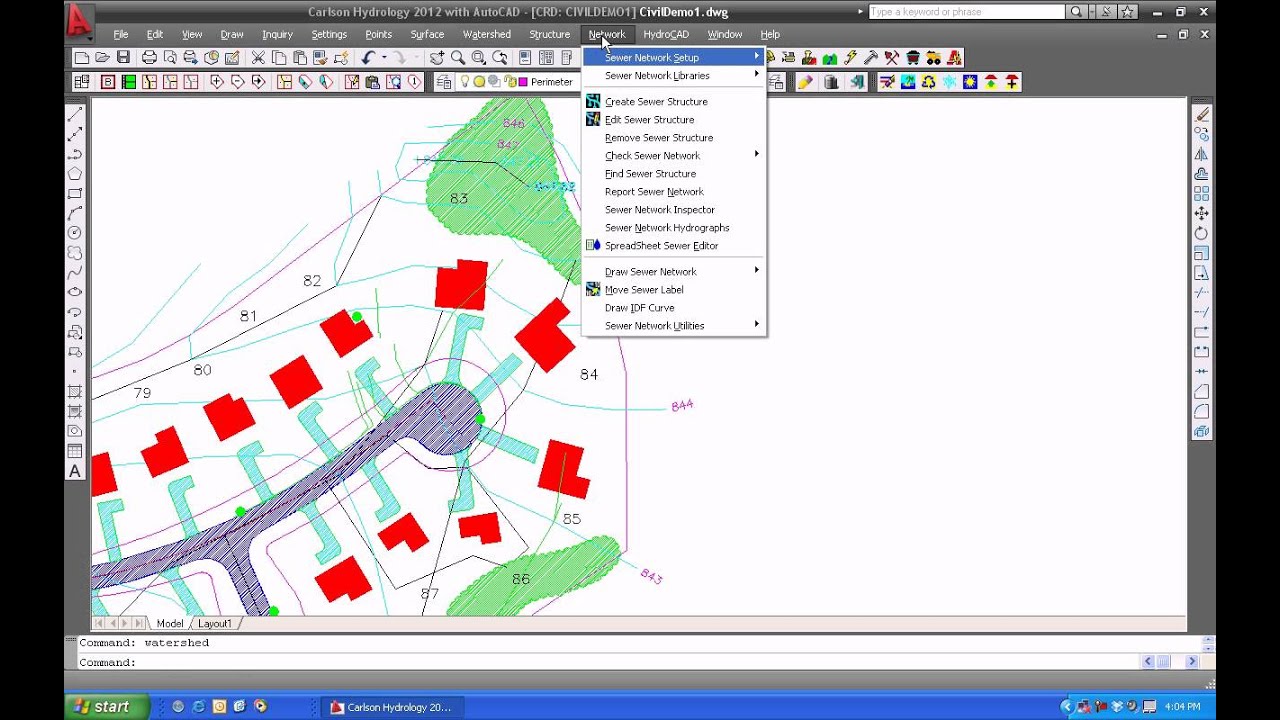Click the Erase tool in right toolbar
The height and width of the screenshot is (720, 1280).
tap(1201, 114)
